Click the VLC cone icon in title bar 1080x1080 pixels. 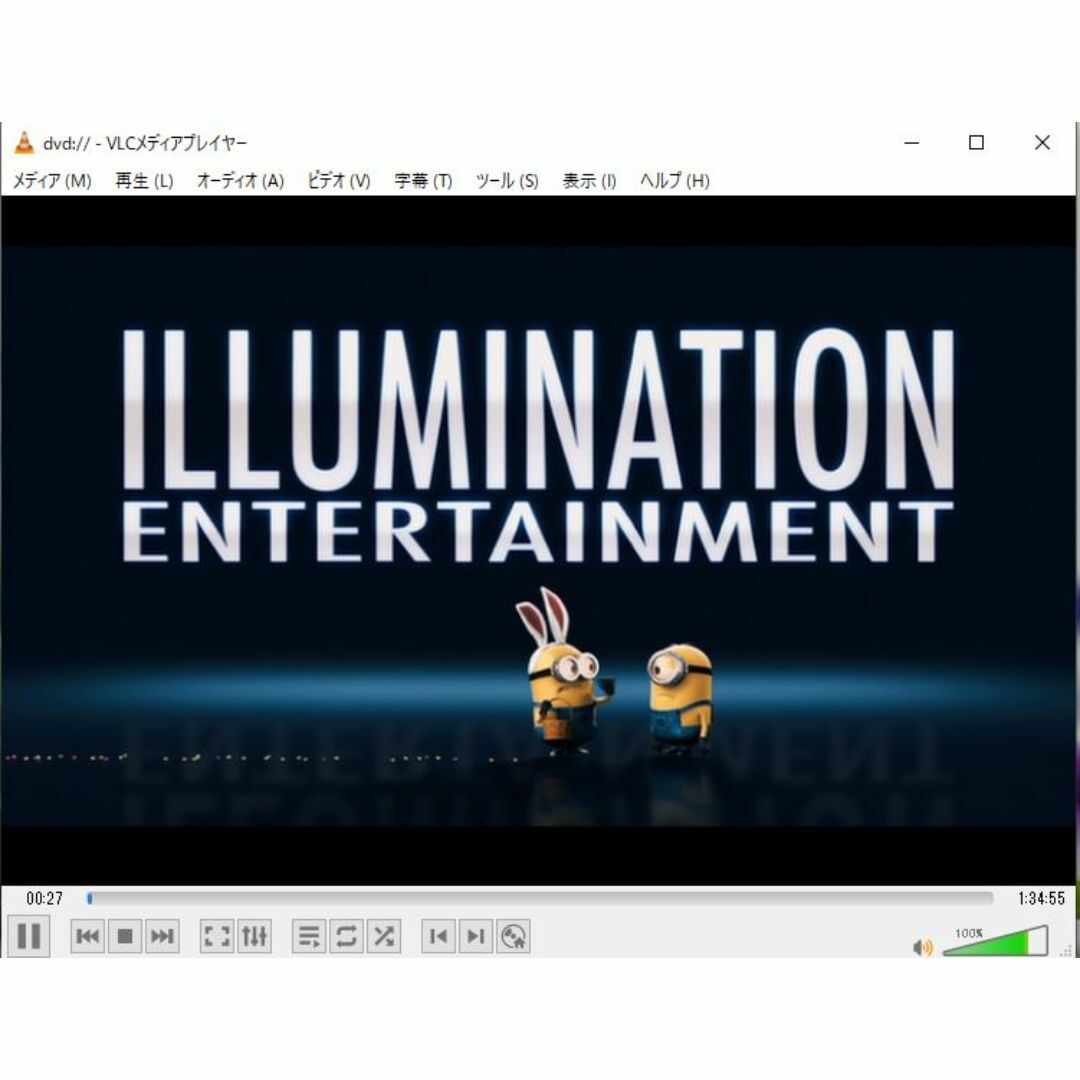(x=24, y=142)
